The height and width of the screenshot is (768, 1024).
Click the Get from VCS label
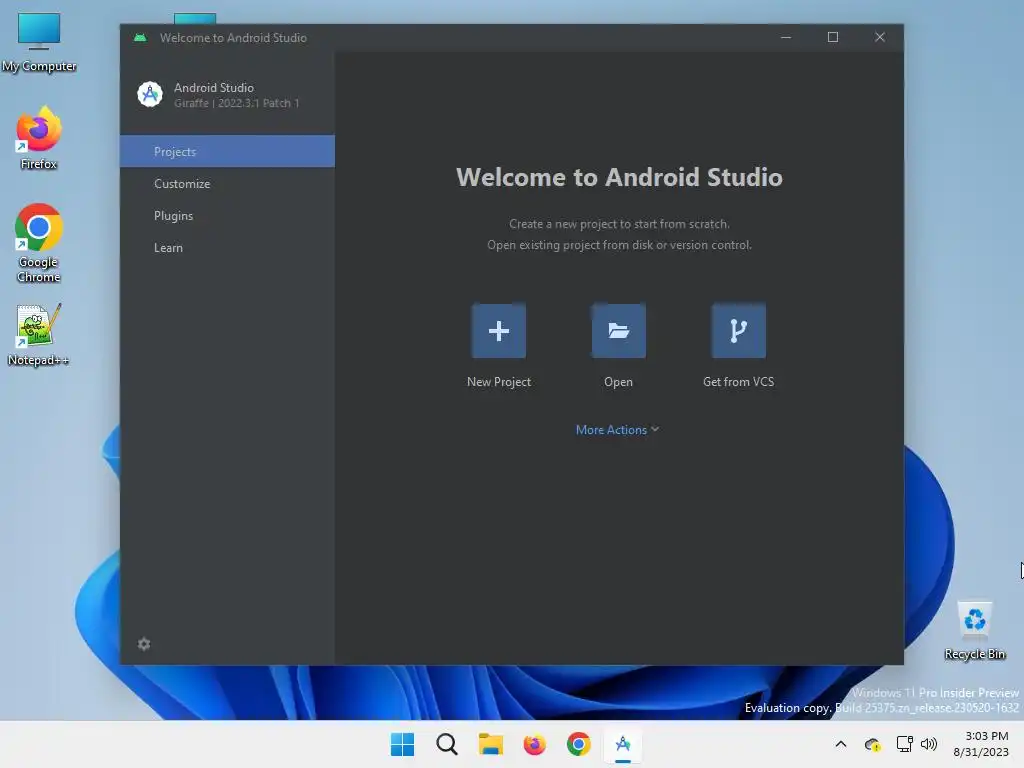pos(738,382)
